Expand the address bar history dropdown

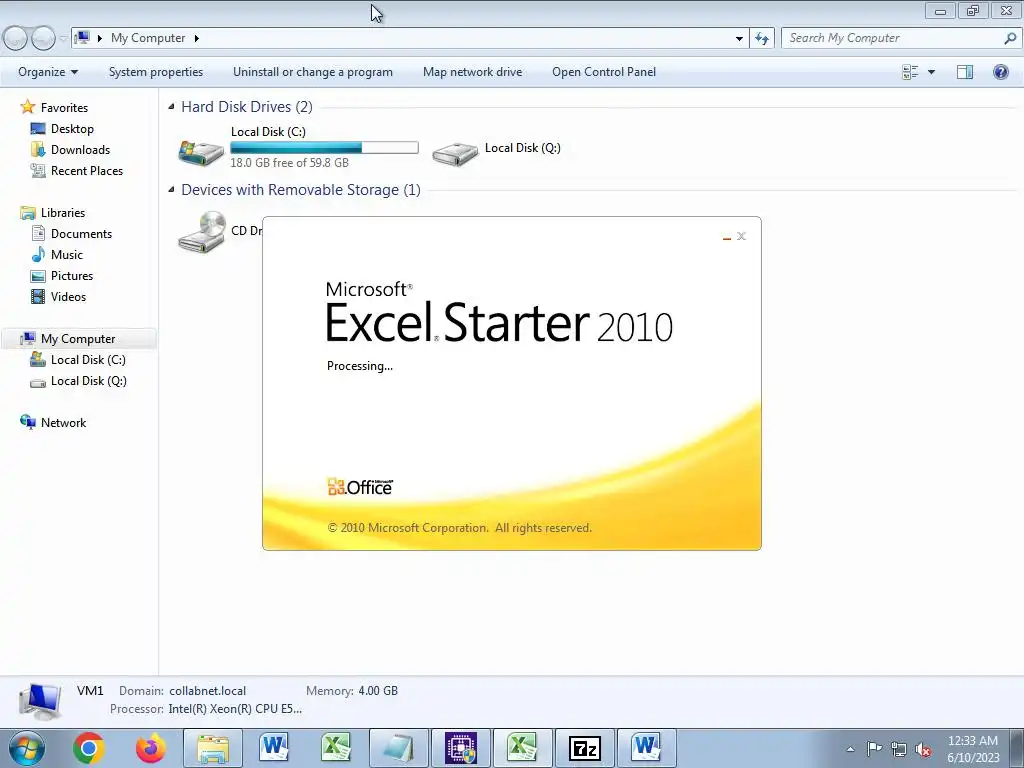point(739,39)
